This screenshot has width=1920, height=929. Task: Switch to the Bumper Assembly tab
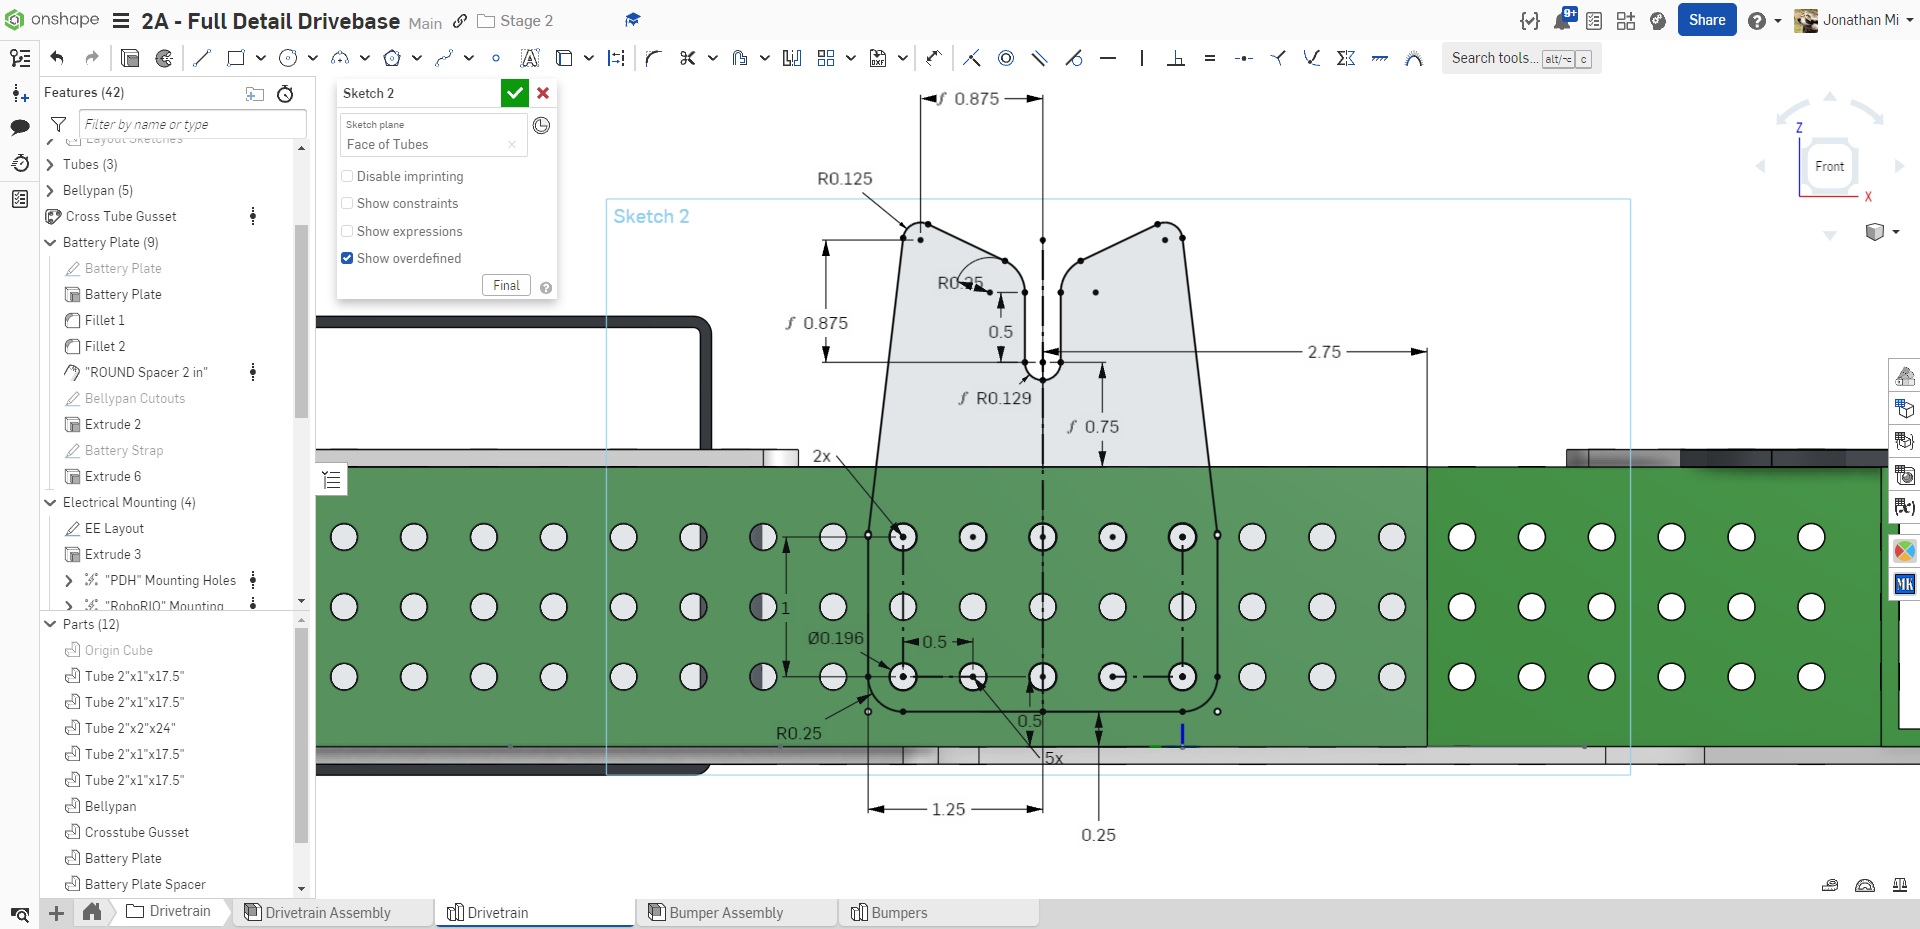tap(726, 912)
